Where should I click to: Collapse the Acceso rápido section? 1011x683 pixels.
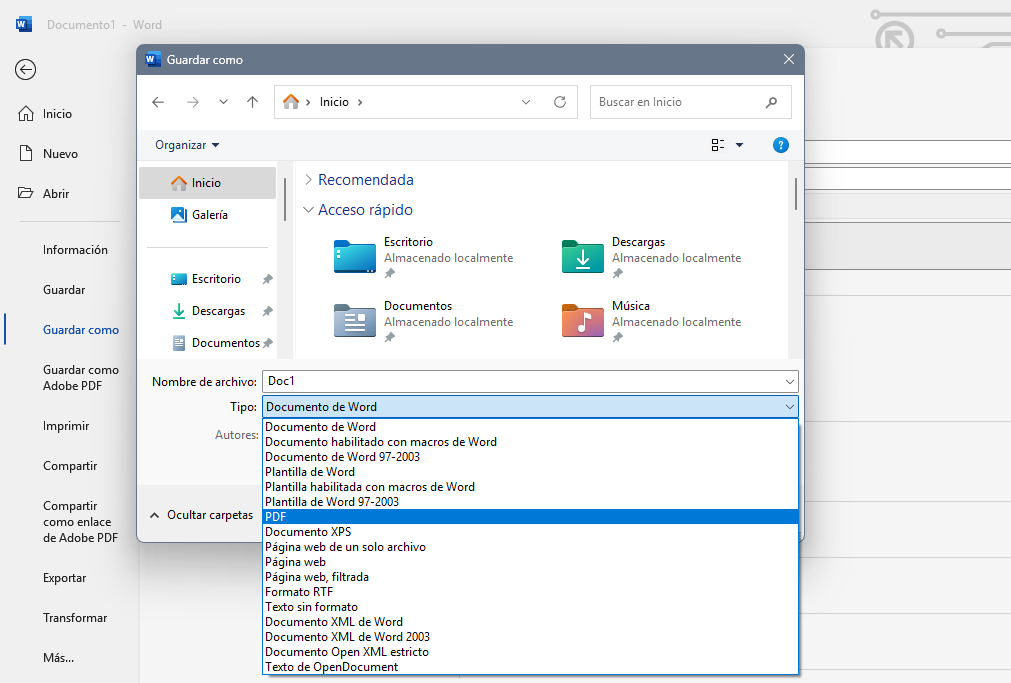308,210
